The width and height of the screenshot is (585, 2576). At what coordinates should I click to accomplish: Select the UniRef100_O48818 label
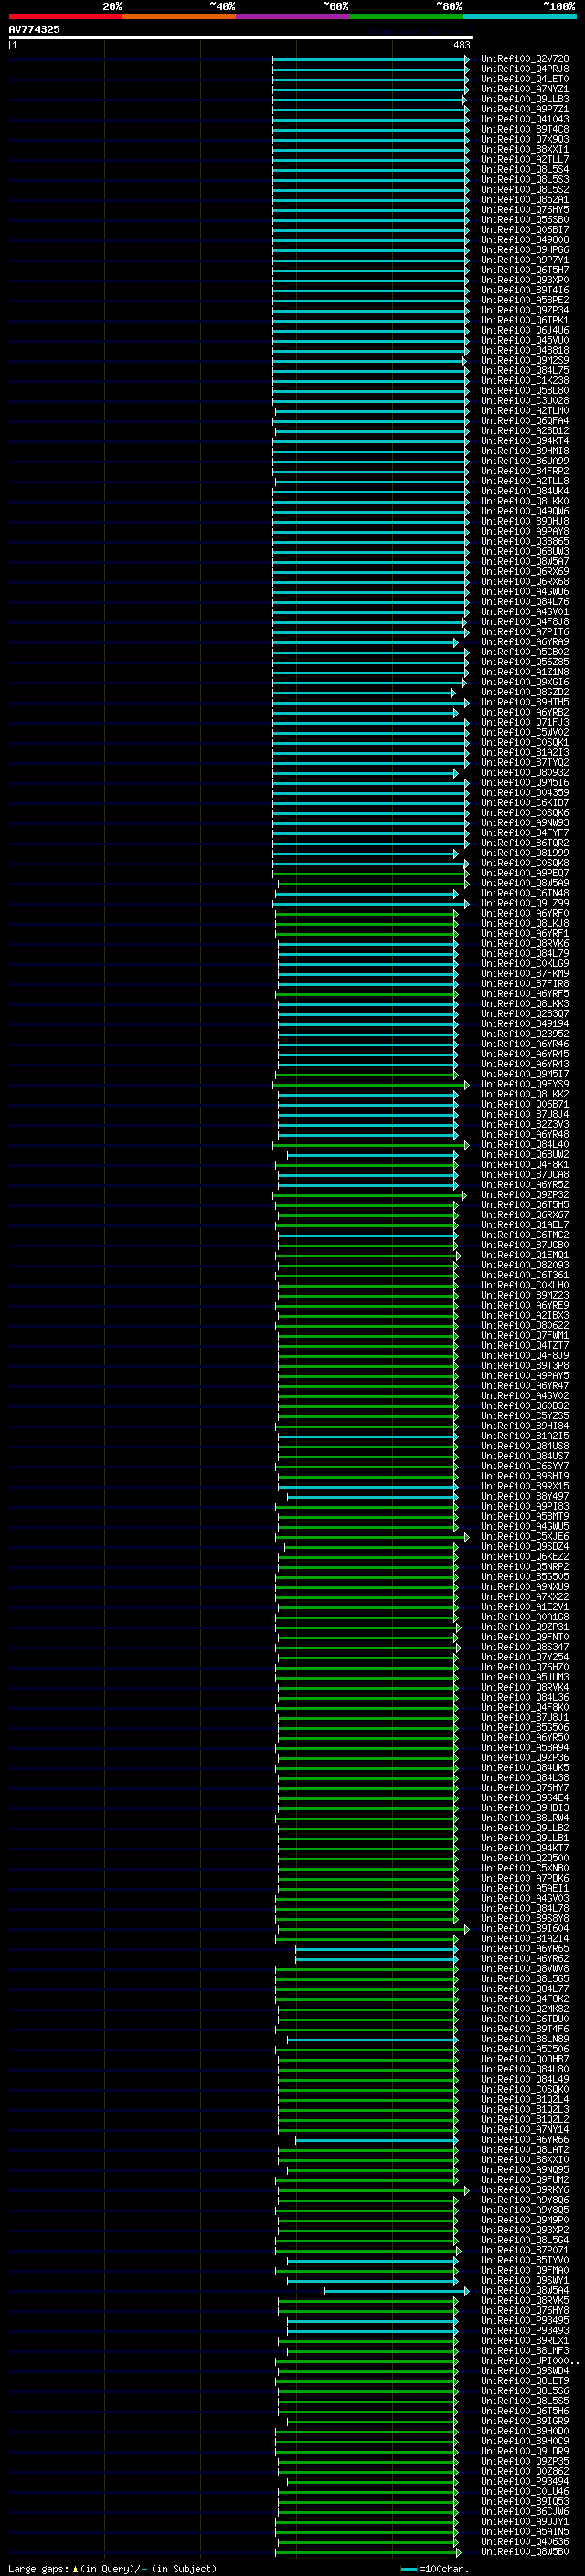[525, 350]
